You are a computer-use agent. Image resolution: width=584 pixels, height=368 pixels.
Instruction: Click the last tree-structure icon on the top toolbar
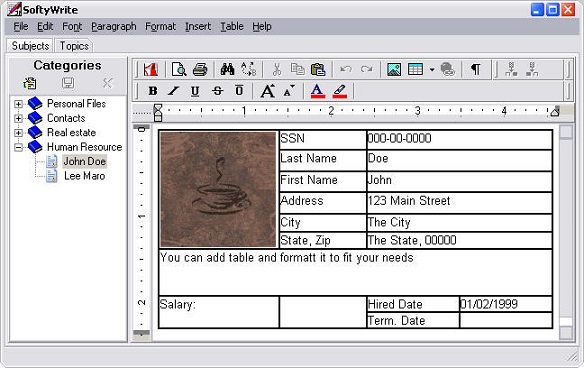[532, 69]
